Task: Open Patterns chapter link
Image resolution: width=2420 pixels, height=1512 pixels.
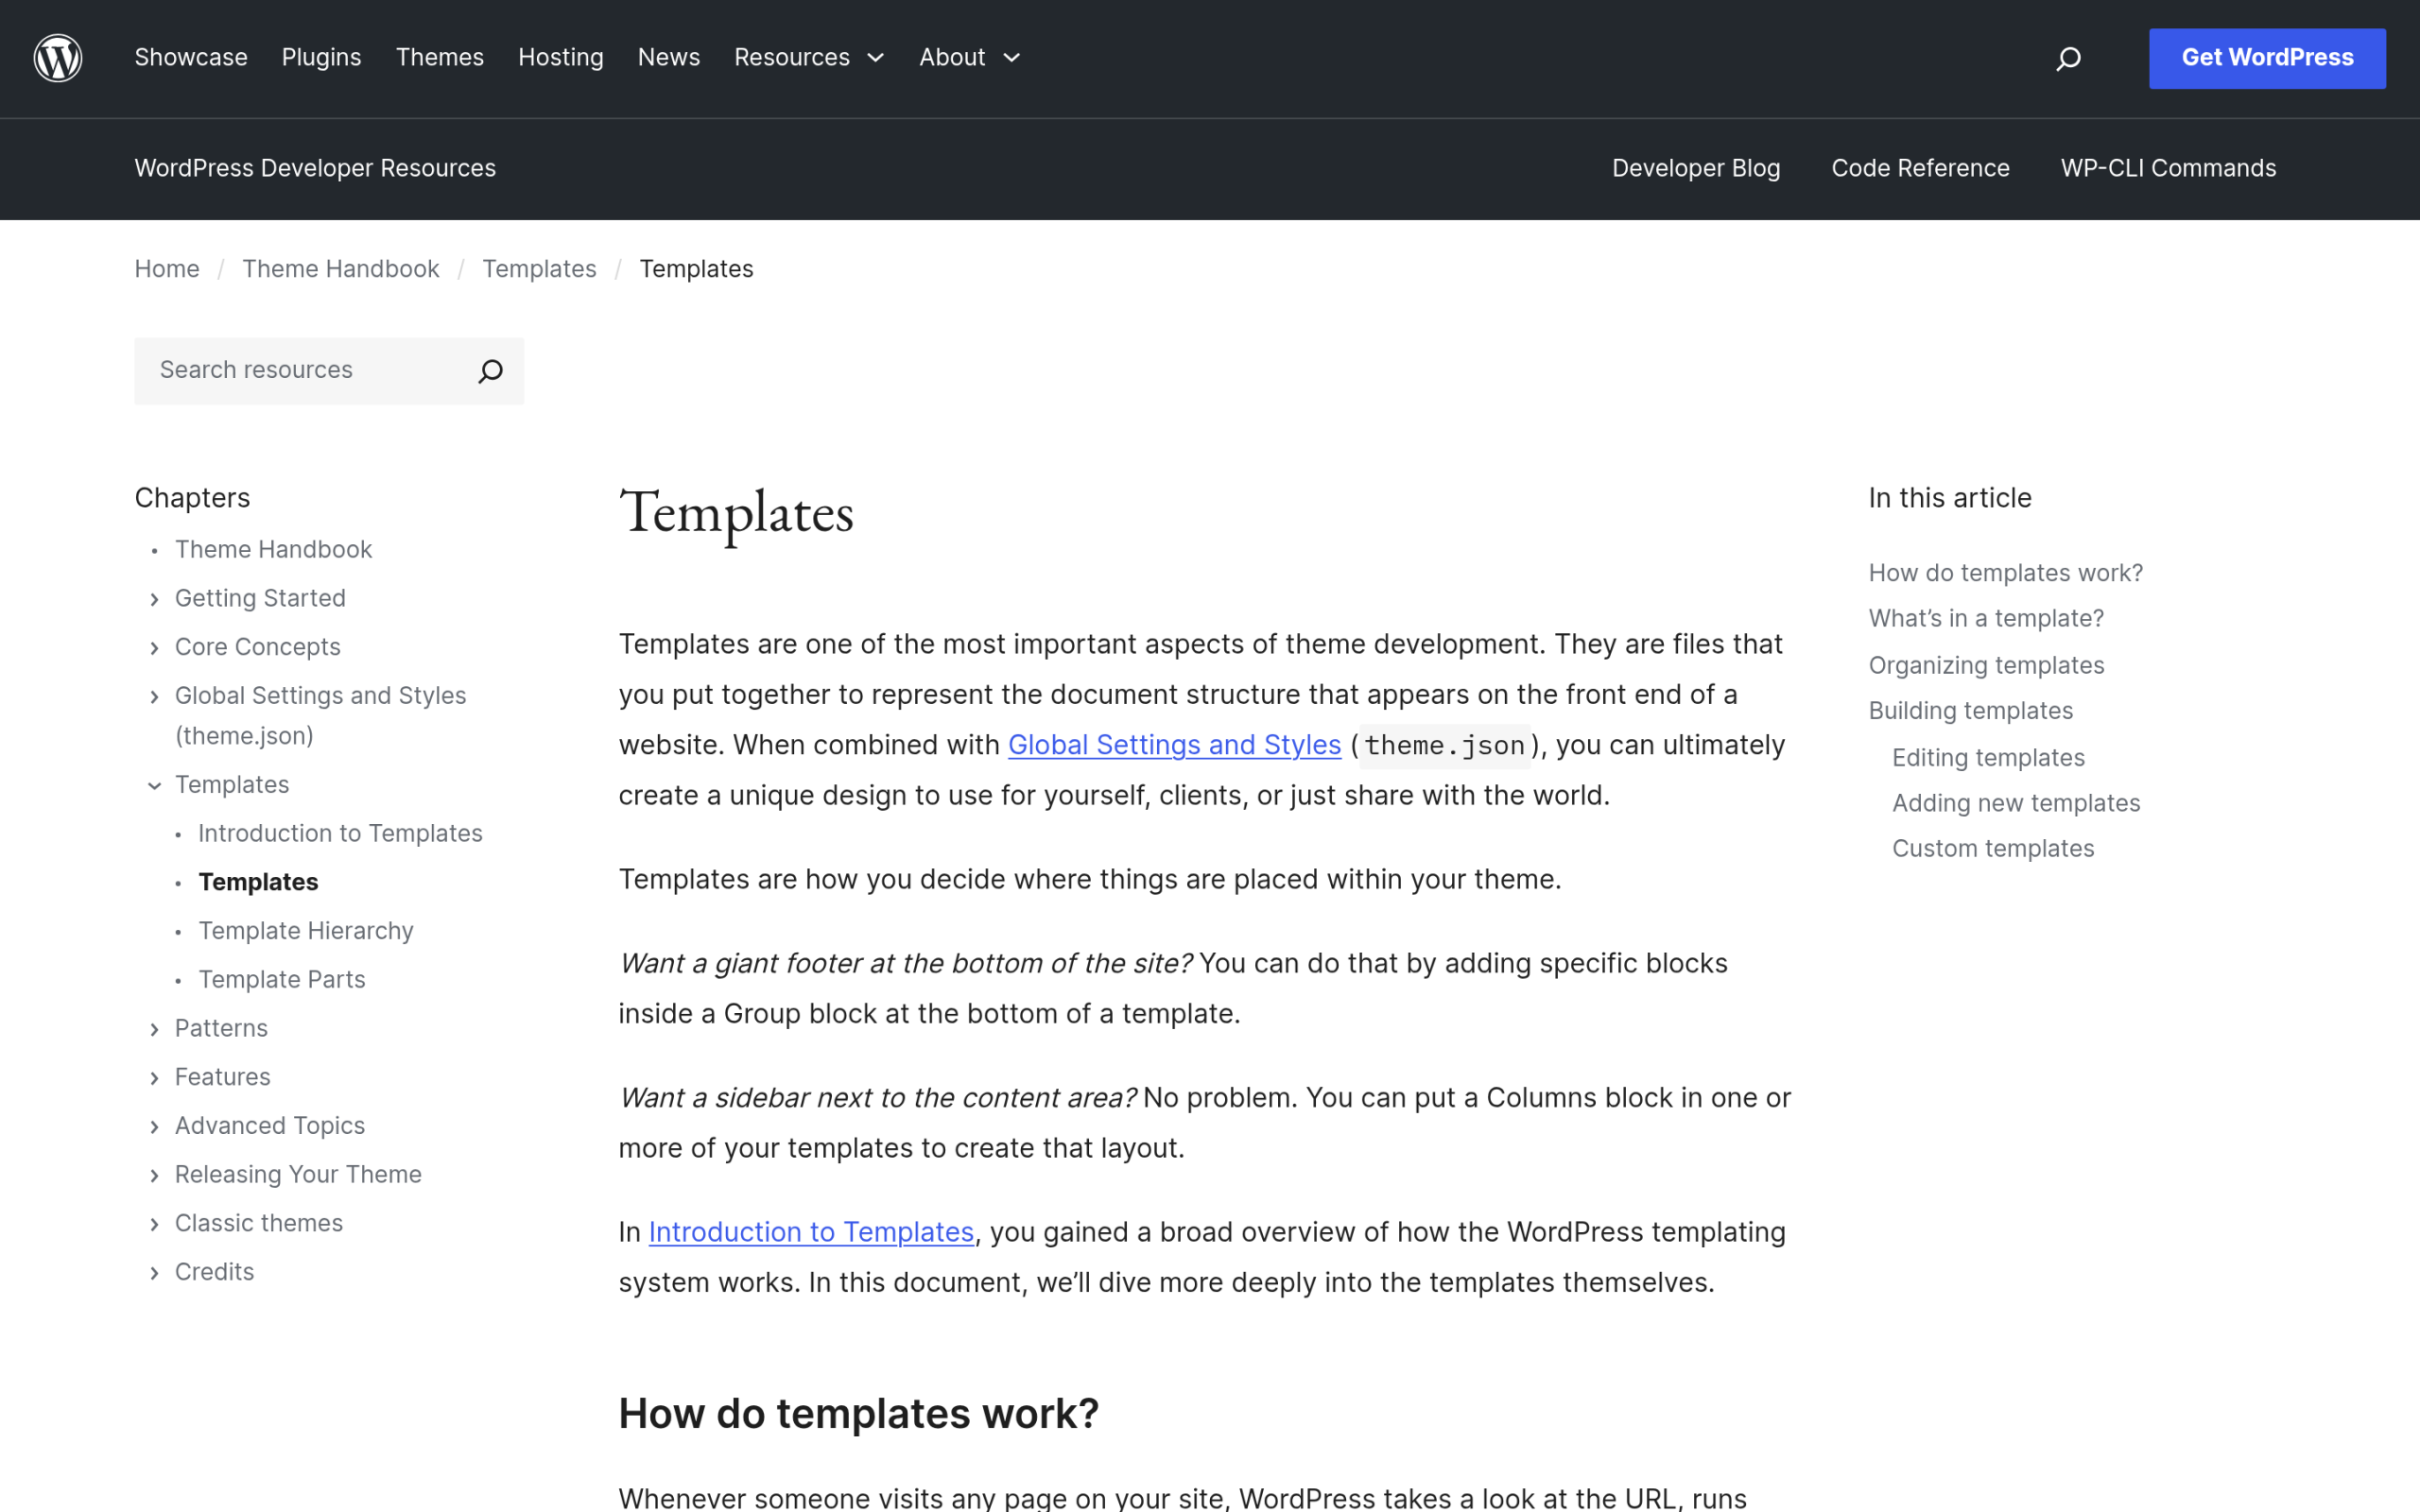Action: [x=221, y=1029]
